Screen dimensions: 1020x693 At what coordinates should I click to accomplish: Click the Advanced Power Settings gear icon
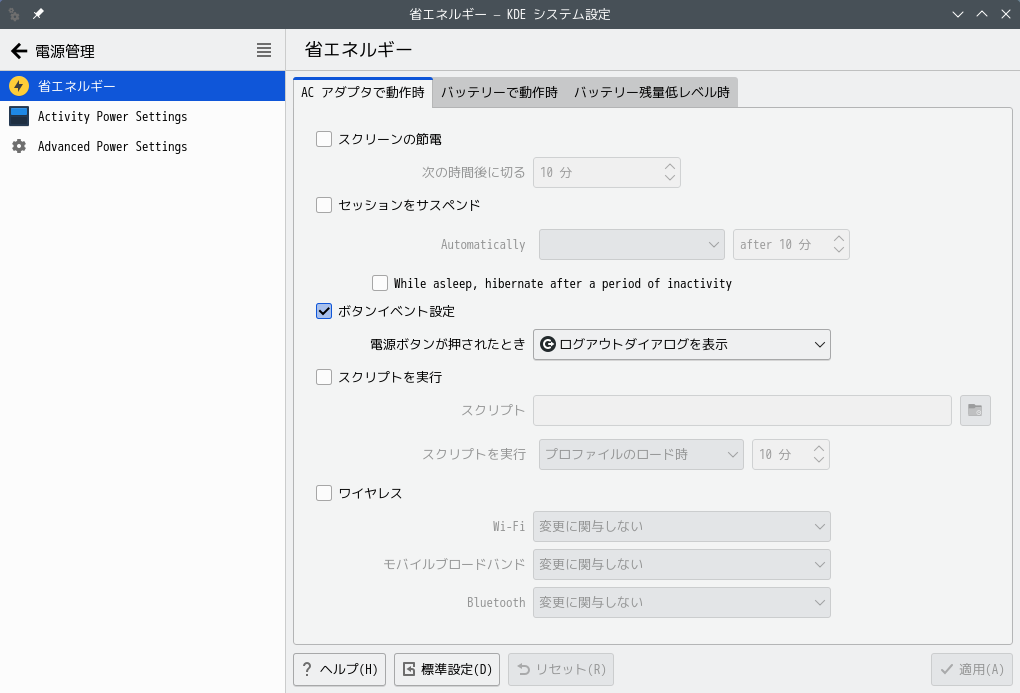tap(18, 146)
